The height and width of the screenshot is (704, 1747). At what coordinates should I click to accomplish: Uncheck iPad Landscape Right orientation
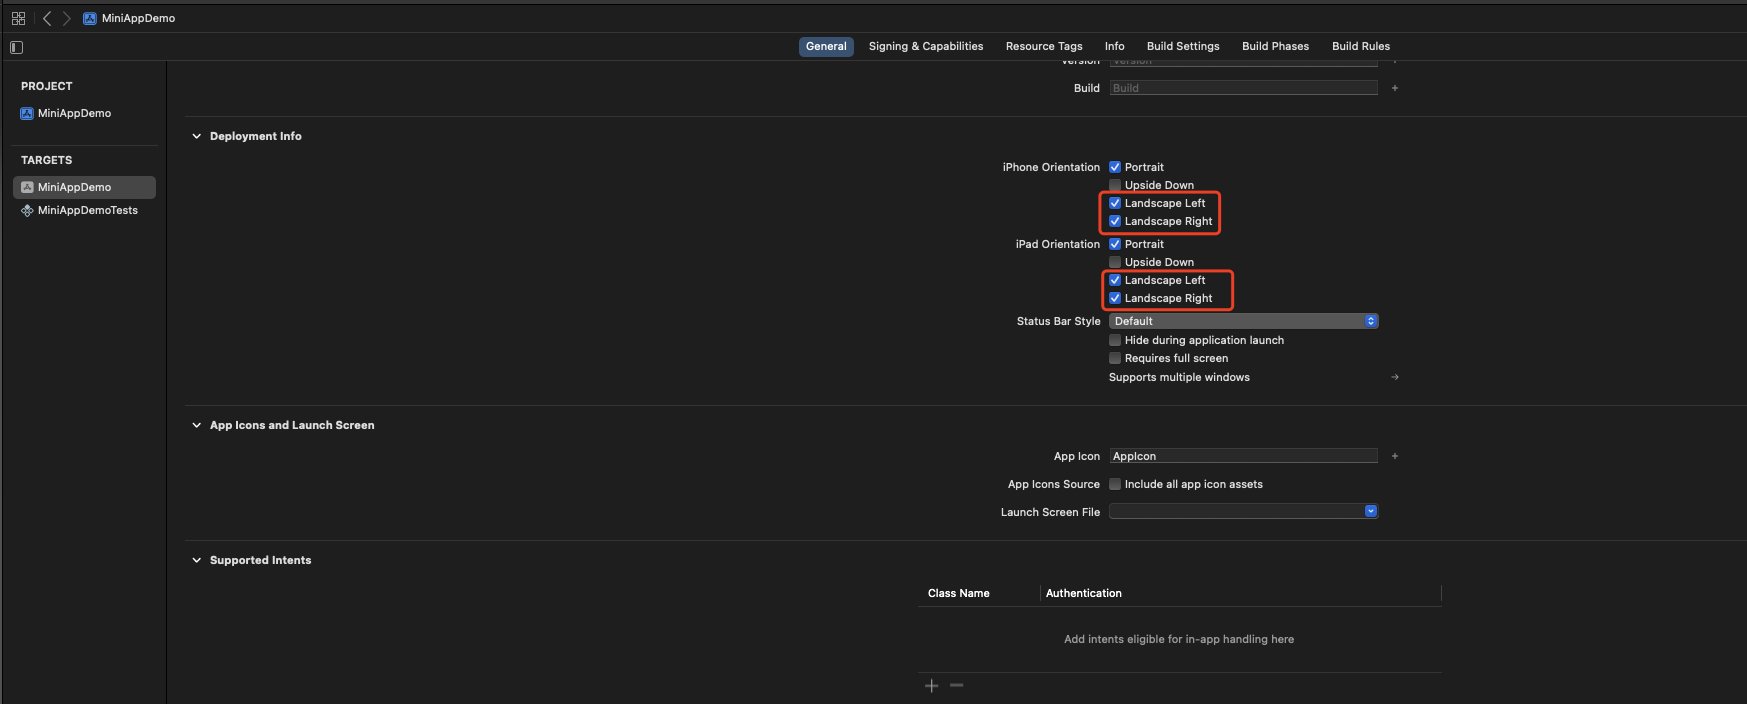(1115, 298)
